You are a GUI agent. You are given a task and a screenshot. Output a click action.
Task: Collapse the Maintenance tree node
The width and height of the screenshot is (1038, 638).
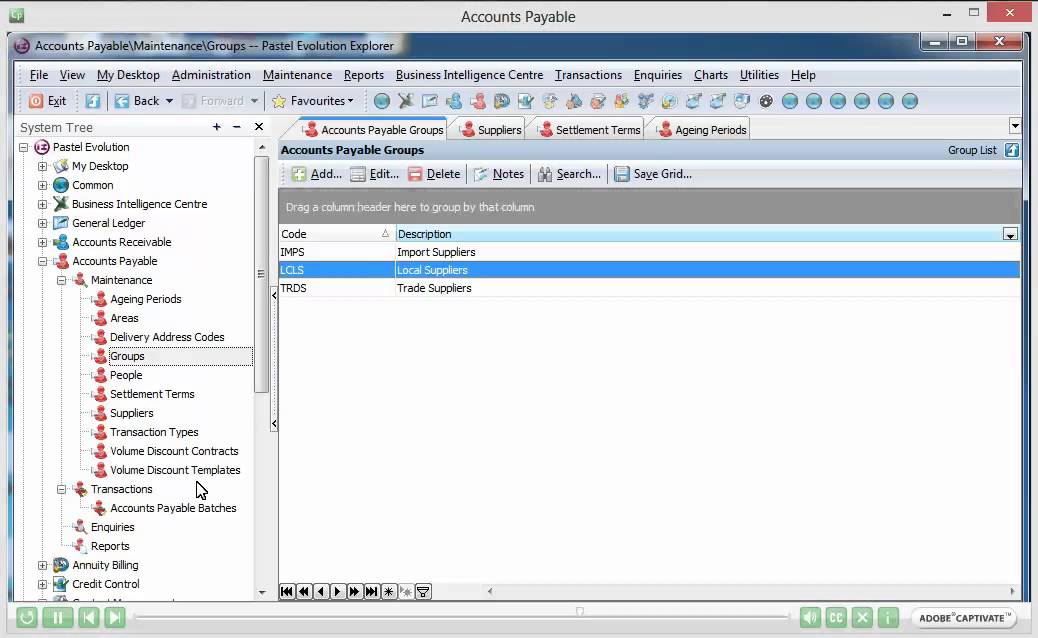tap(62, 280)
